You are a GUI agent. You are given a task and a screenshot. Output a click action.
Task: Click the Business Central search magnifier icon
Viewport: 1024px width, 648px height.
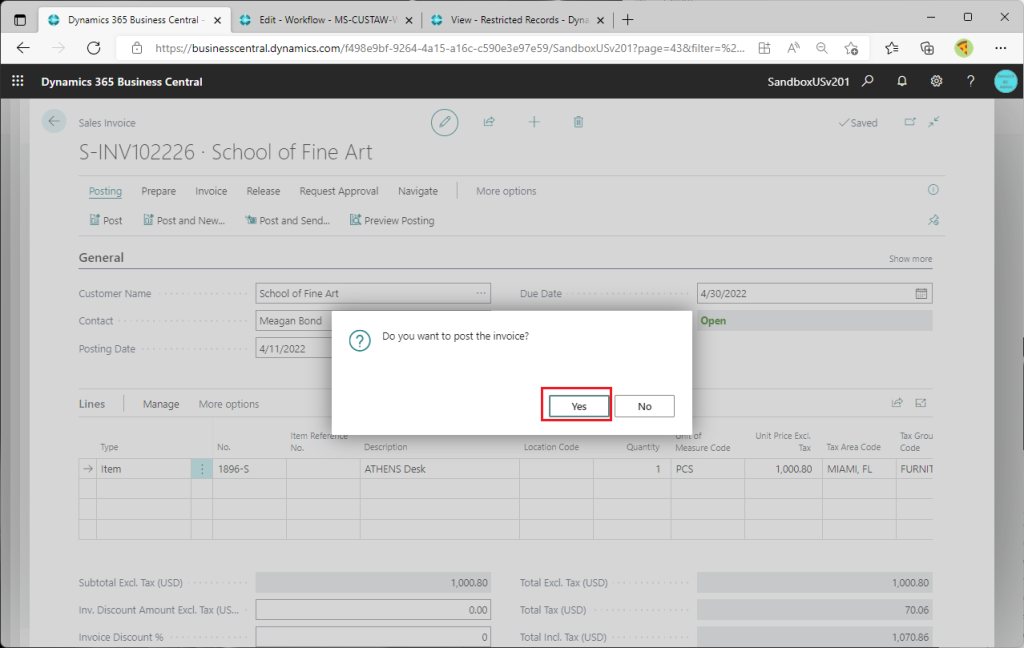pyautogui.click(x=868, y=82)
